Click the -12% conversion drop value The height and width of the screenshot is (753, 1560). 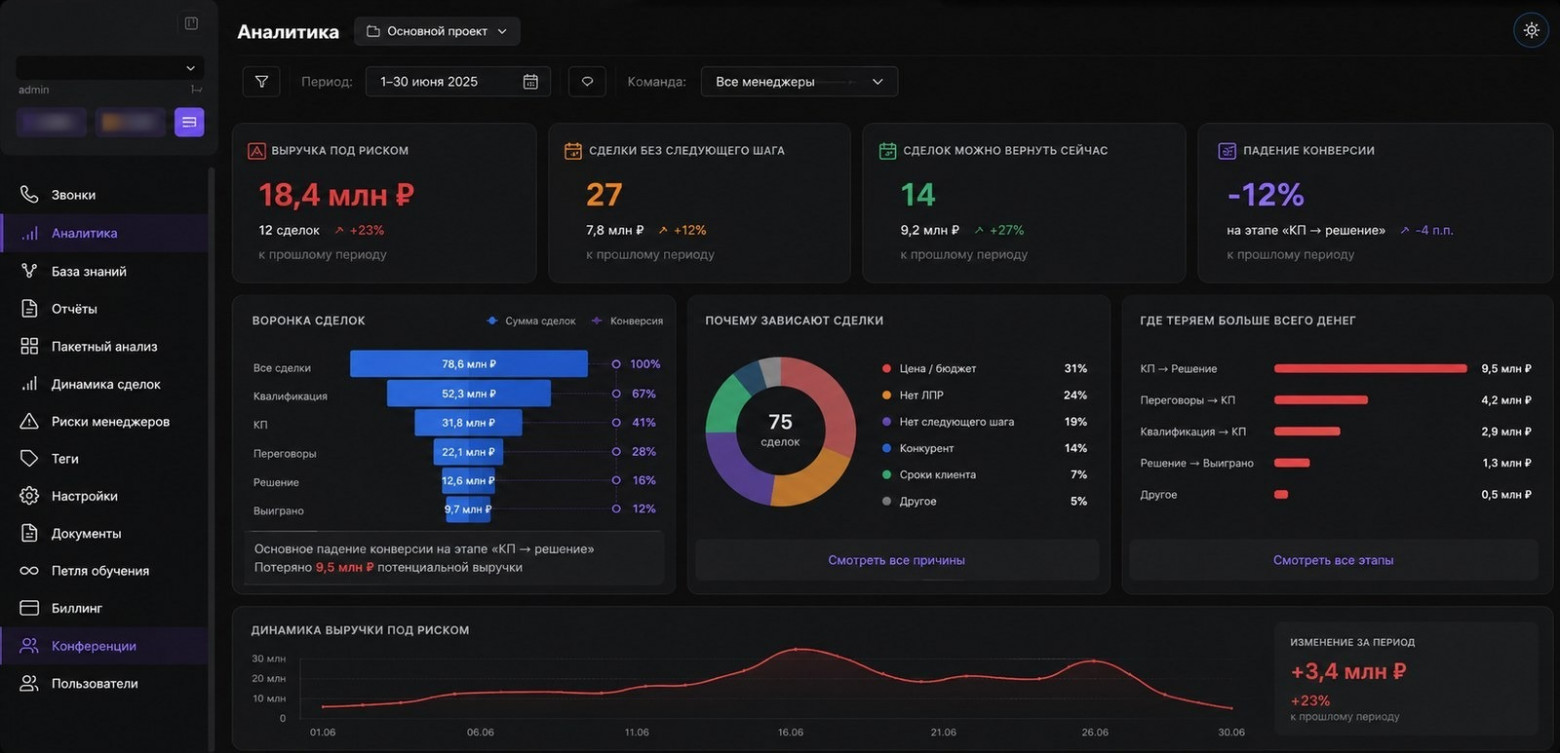pyautogui.click(x=1265, y=194)
